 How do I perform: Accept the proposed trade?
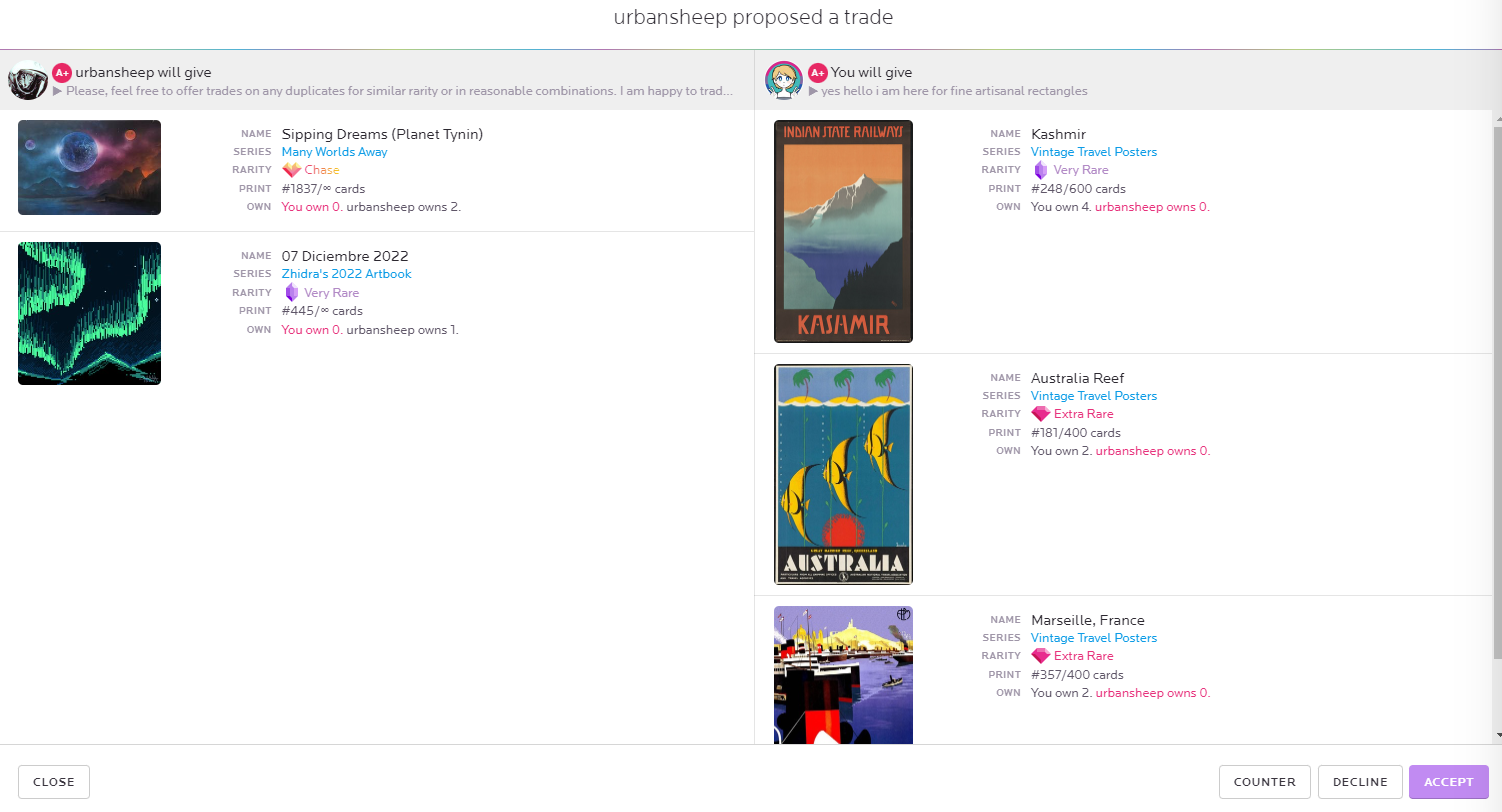(1448, 782)
